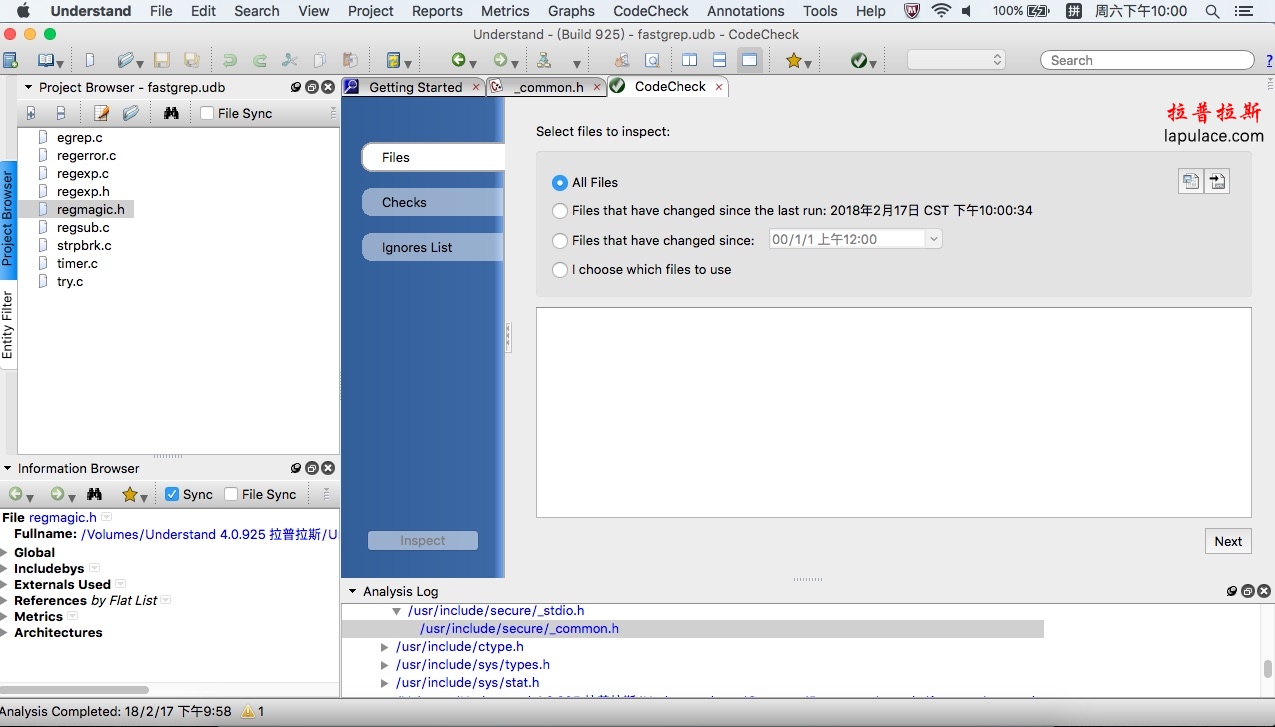
Task: Expand the References by Flat List section
Action: tap(5, 600)
